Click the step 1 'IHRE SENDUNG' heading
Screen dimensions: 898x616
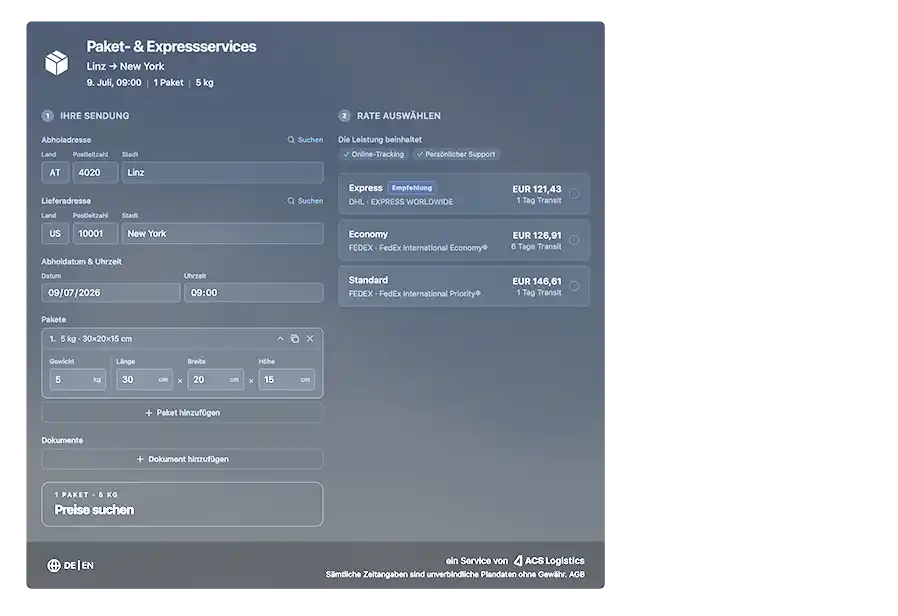pos(94,116)
